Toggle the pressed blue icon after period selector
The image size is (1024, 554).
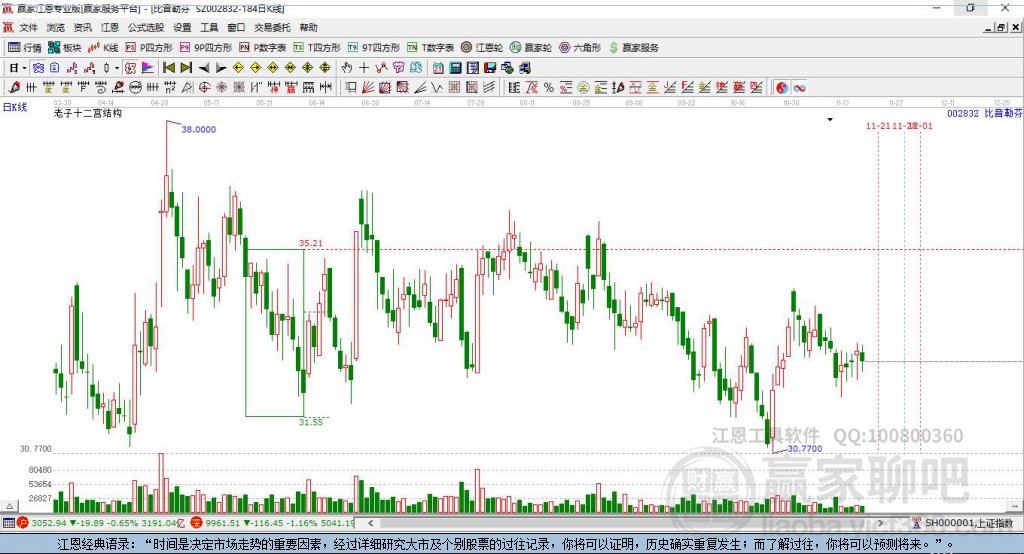pyautogui.click(x=38, y=68)
